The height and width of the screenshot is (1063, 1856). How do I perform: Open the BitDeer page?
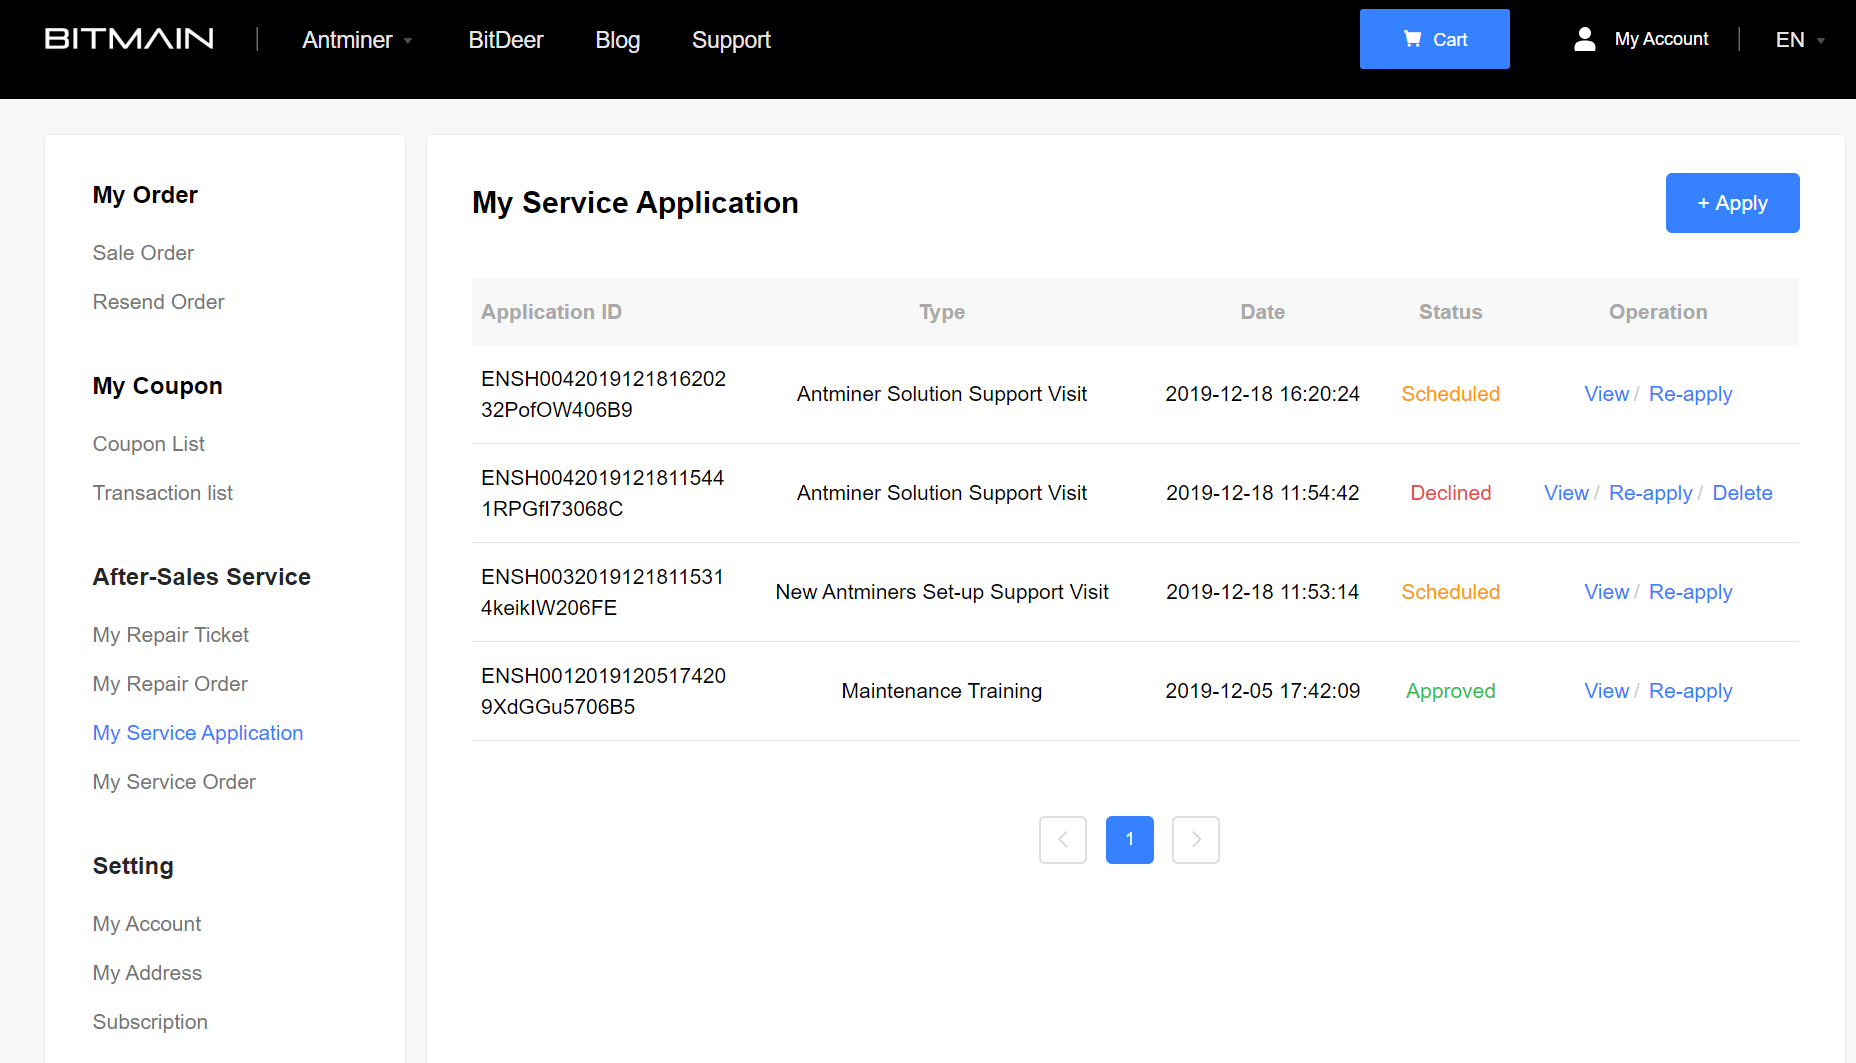[x=505, y=40]
